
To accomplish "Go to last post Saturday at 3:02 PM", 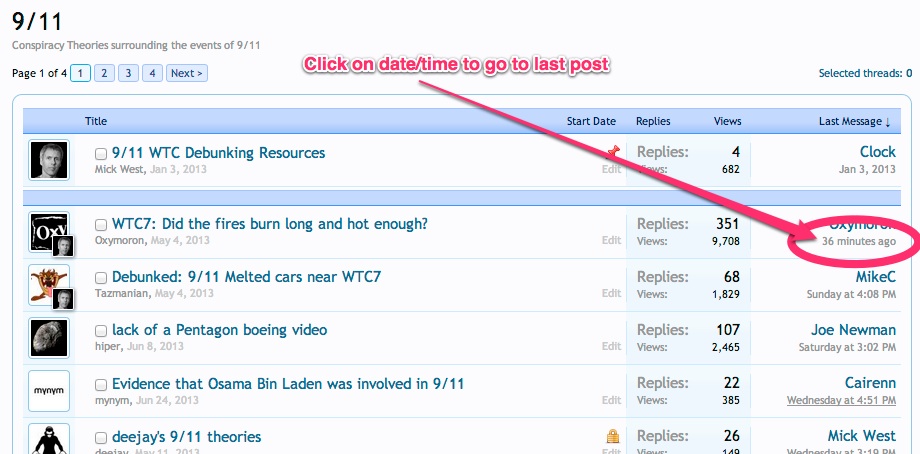I will point(847,347).
